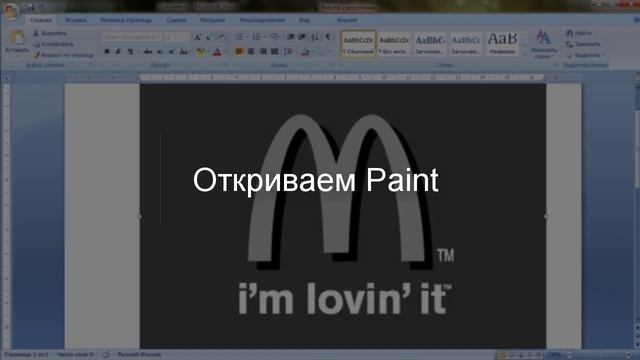Viewport: 640px width, 360px height.
Task: Click the horizontal ruler above the page
Action: tap(342, 77)
